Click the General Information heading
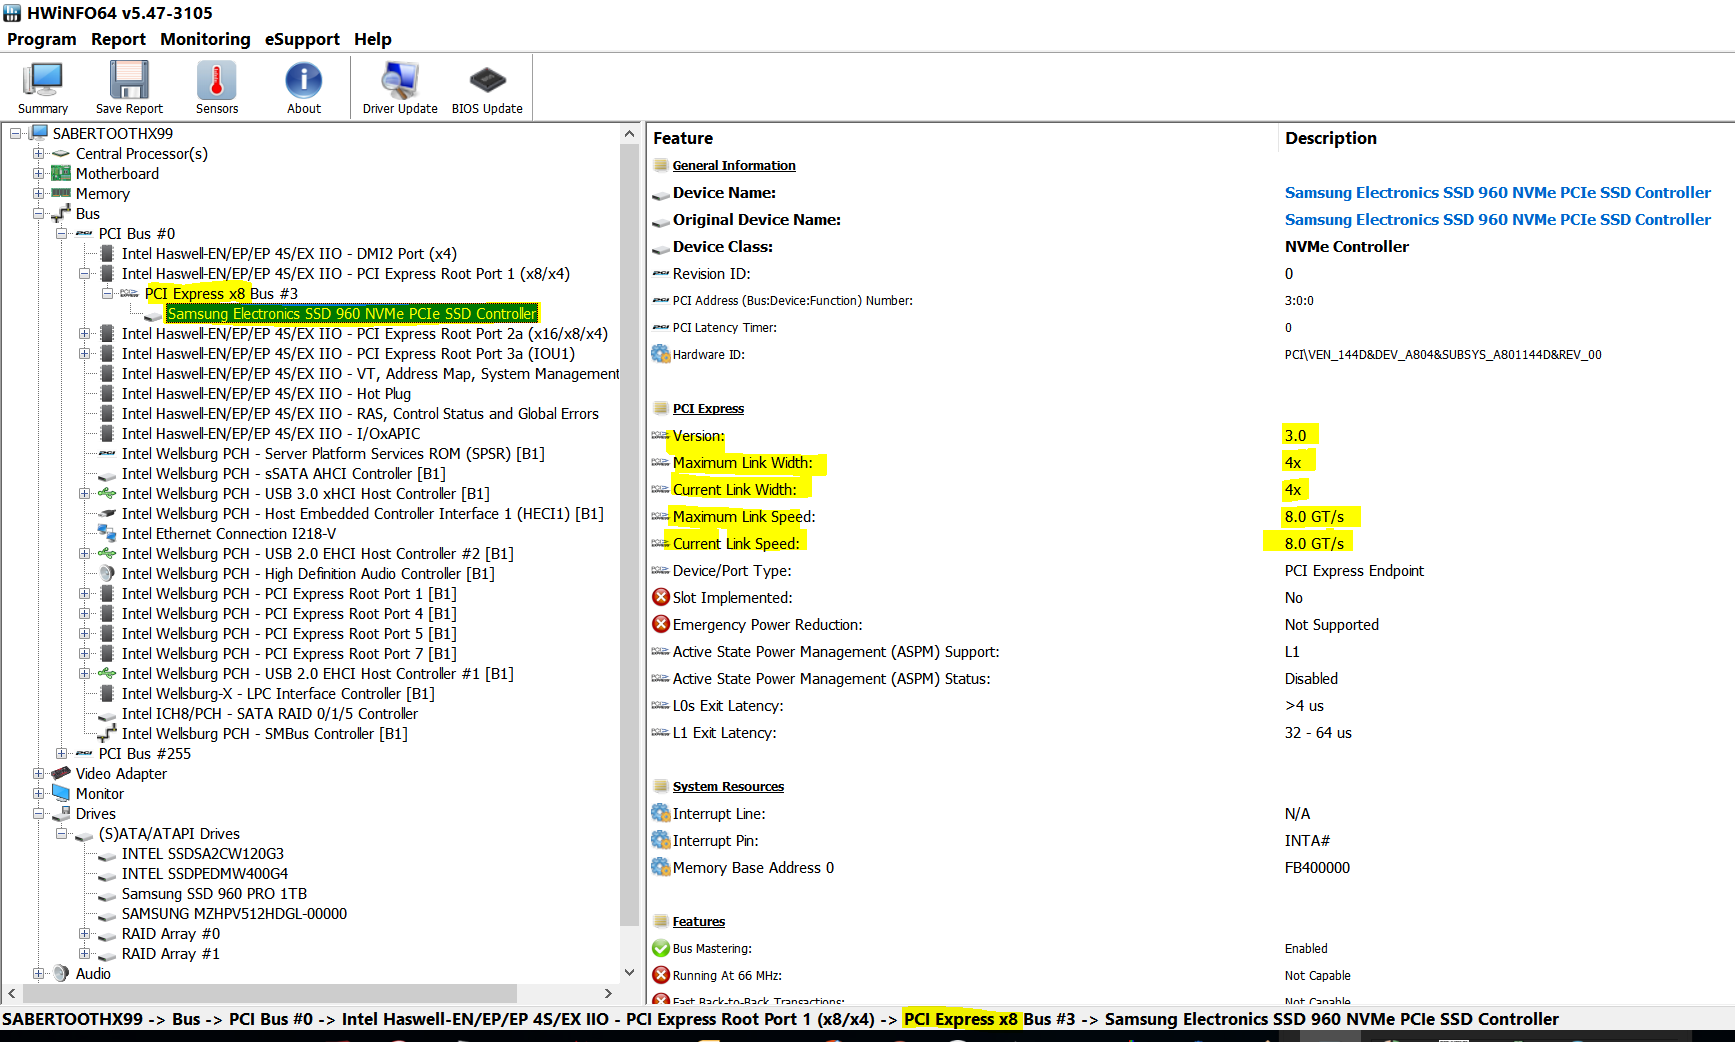The height and width of the screenshot is (1042, 1735). (733, 165)
